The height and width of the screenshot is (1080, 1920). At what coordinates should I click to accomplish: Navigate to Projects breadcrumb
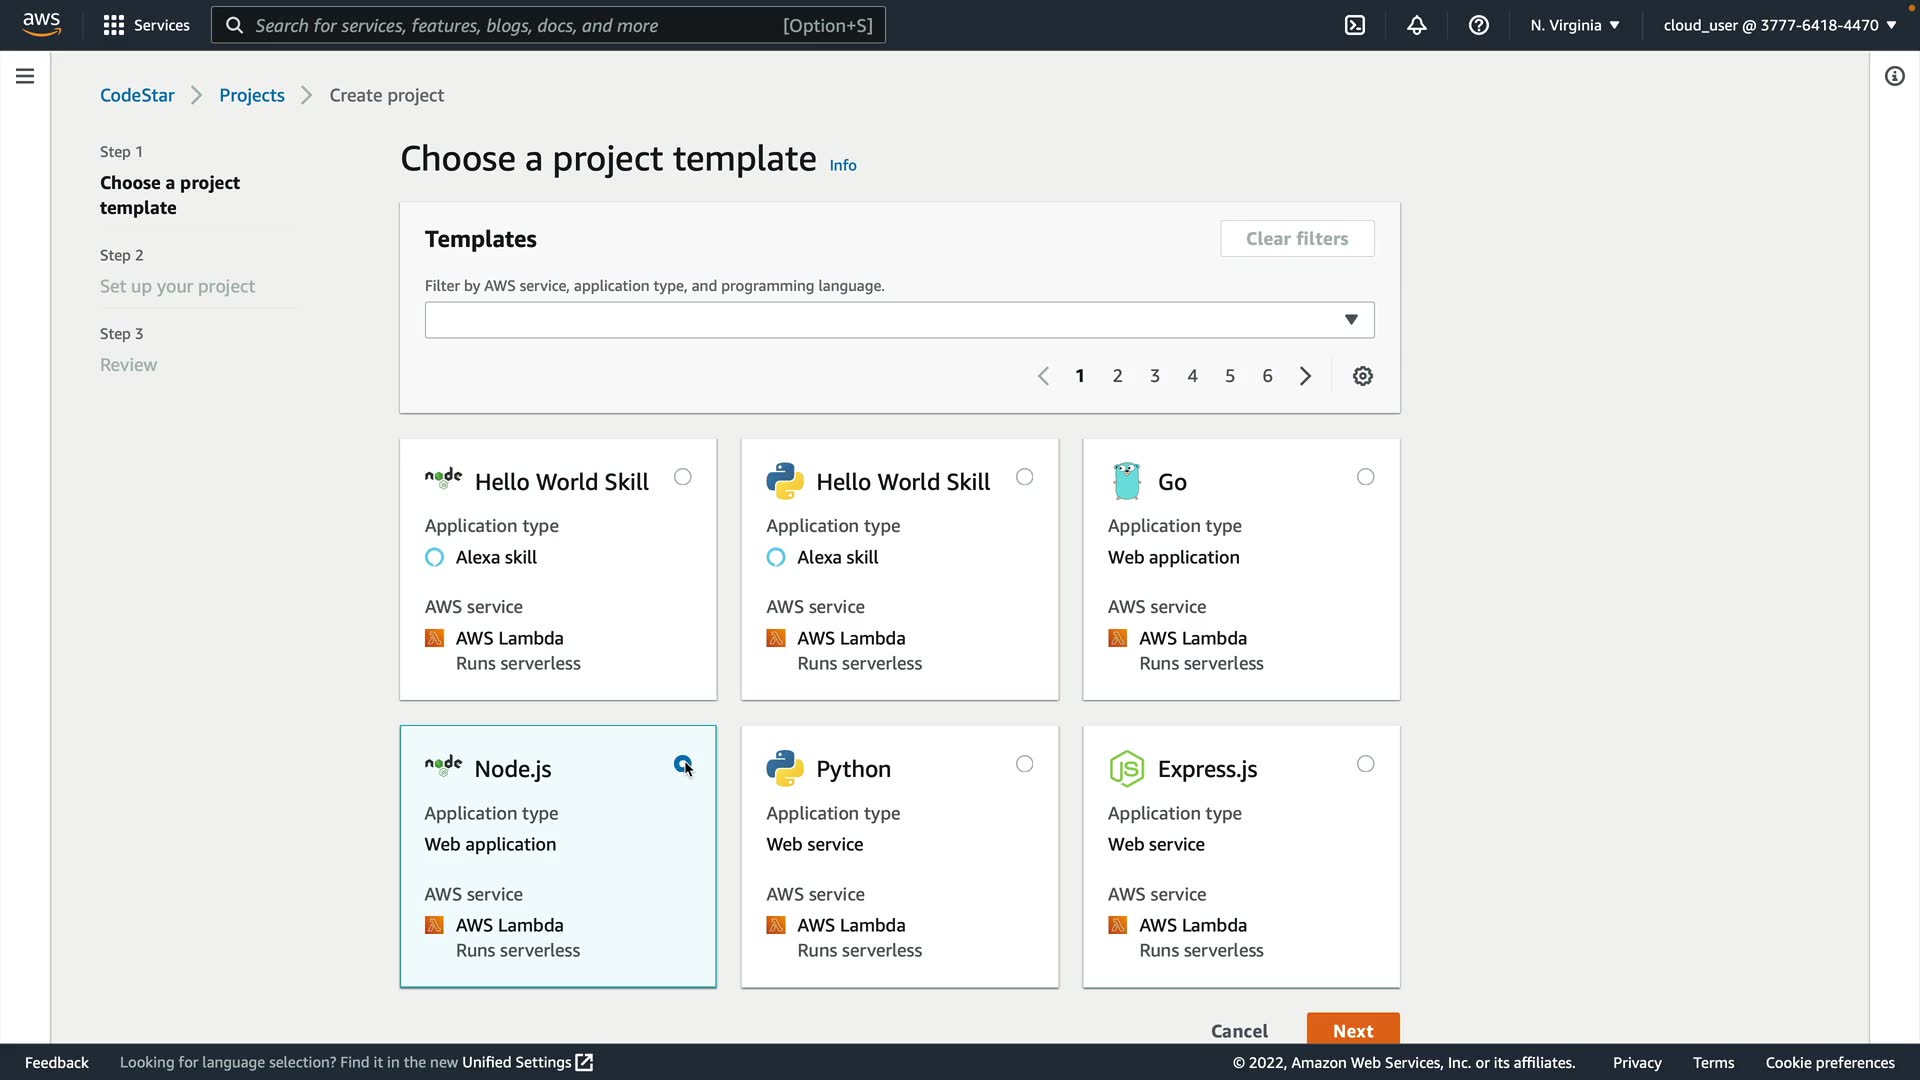pyautogui.click(x=252, y=95)
